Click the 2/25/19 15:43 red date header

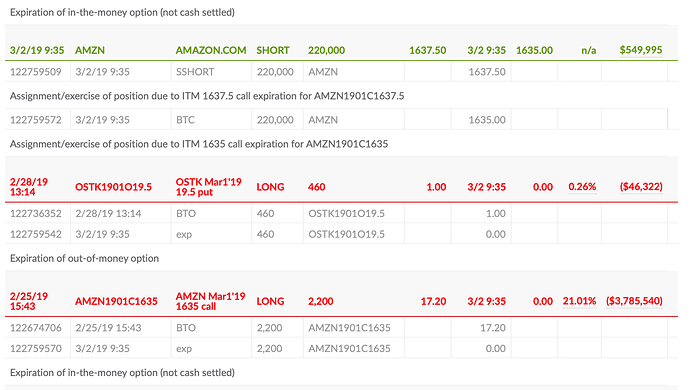pyautogui.click(x=29, y=301)
